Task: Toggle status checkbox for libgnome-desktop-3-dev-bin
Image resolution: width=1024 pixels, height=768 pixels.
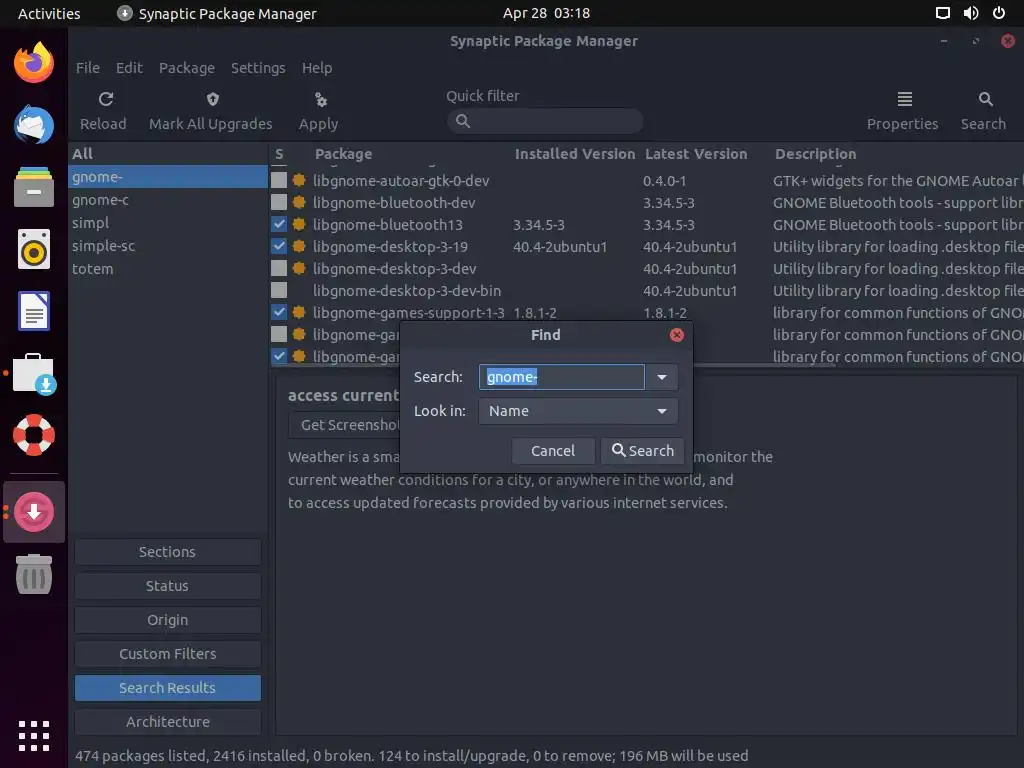Action: 279,291
